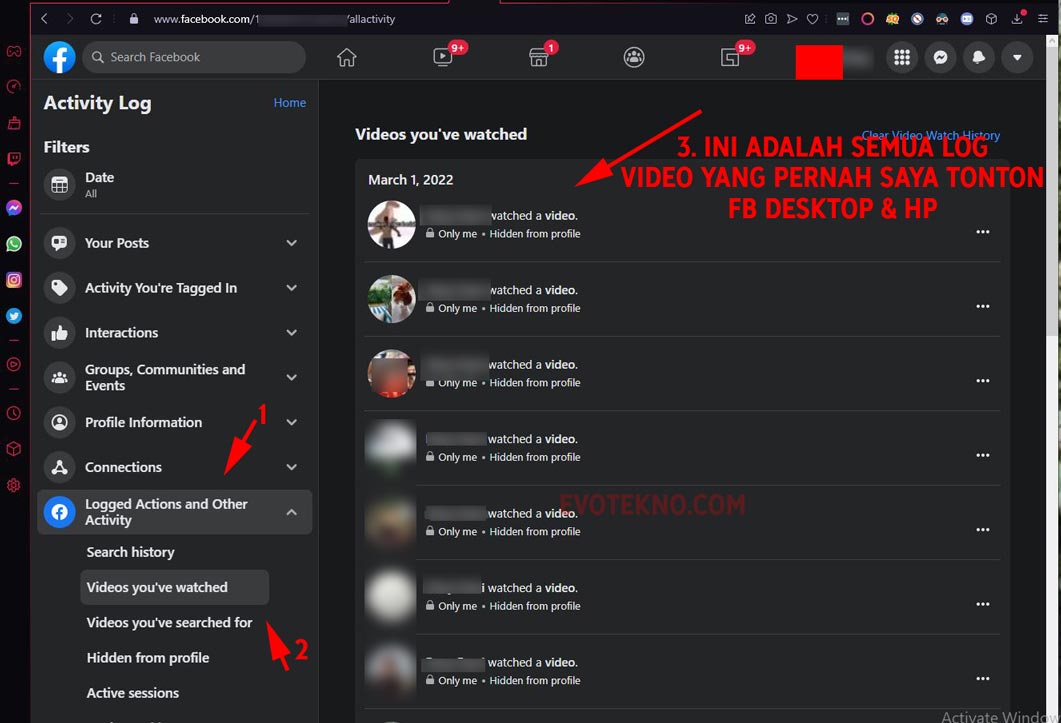The width and height of the screenshot is (1061, 723).
Task: Select Search history in activity list
Action: (130, 552)
